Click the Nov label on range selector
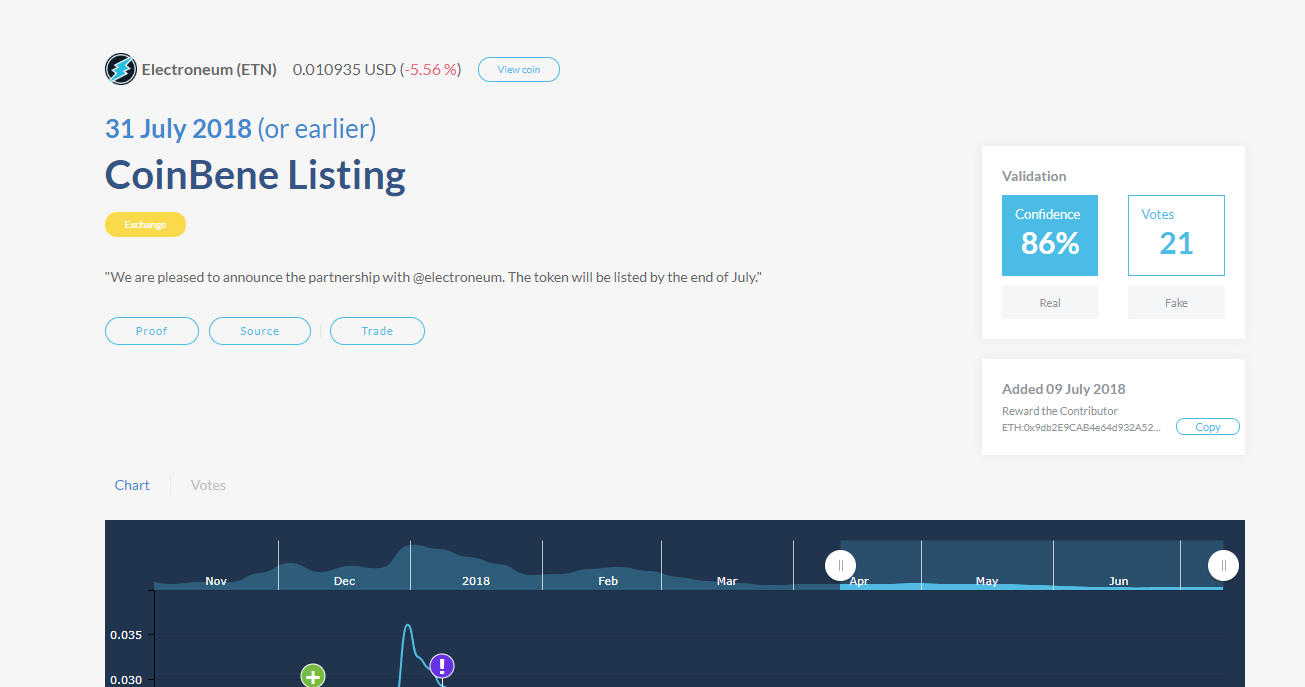This screenshot has height=687, width=1305. pyautogui.click(x=216, y=581)
